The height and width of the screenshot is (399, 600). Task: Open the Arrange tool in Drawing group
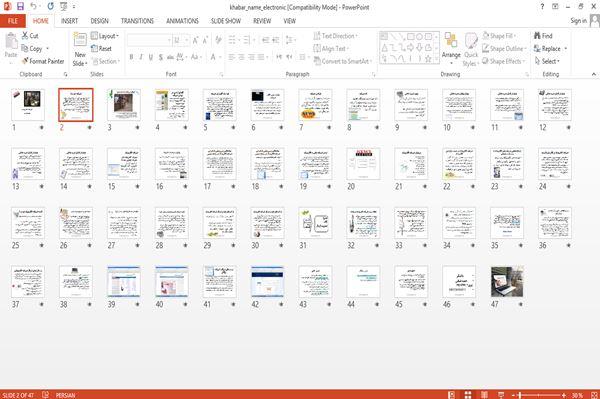point(451,48)
